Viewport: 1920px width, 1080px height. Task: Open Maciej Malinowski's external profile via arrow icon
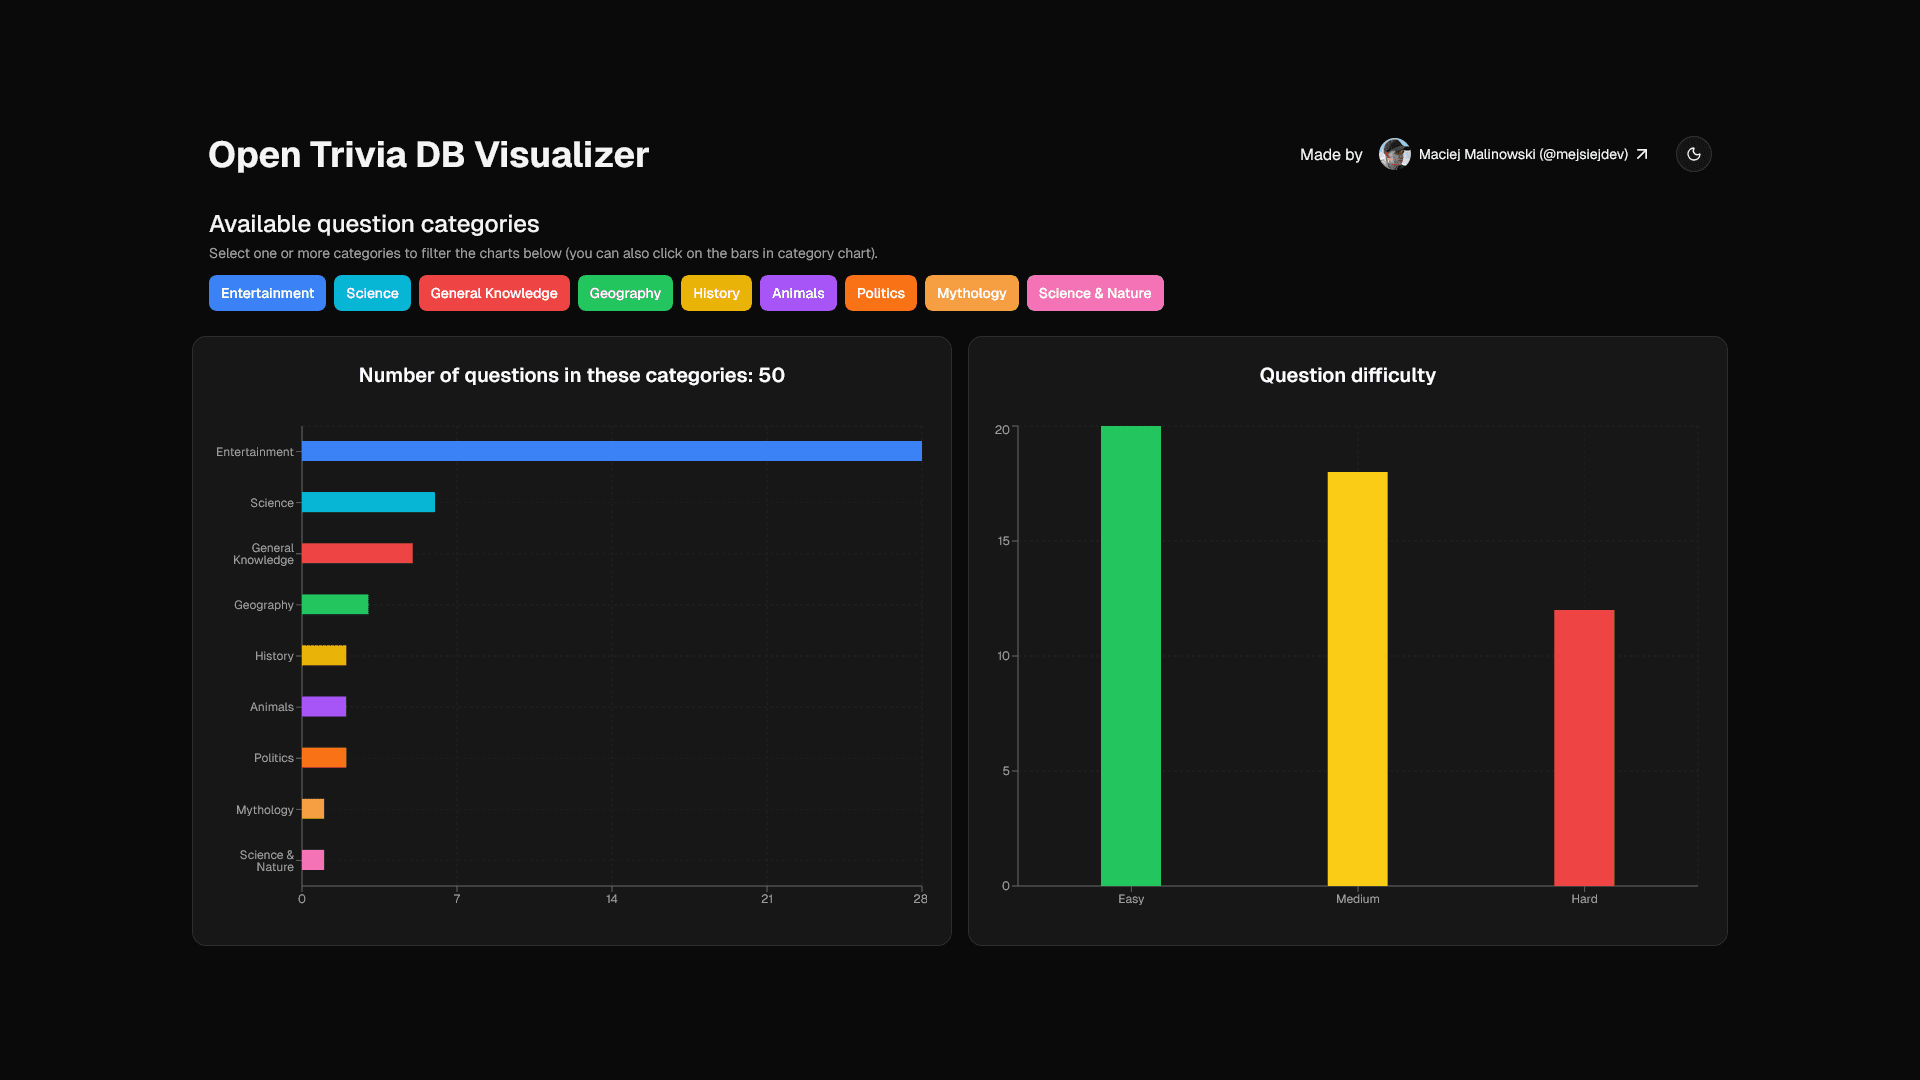1642,154
